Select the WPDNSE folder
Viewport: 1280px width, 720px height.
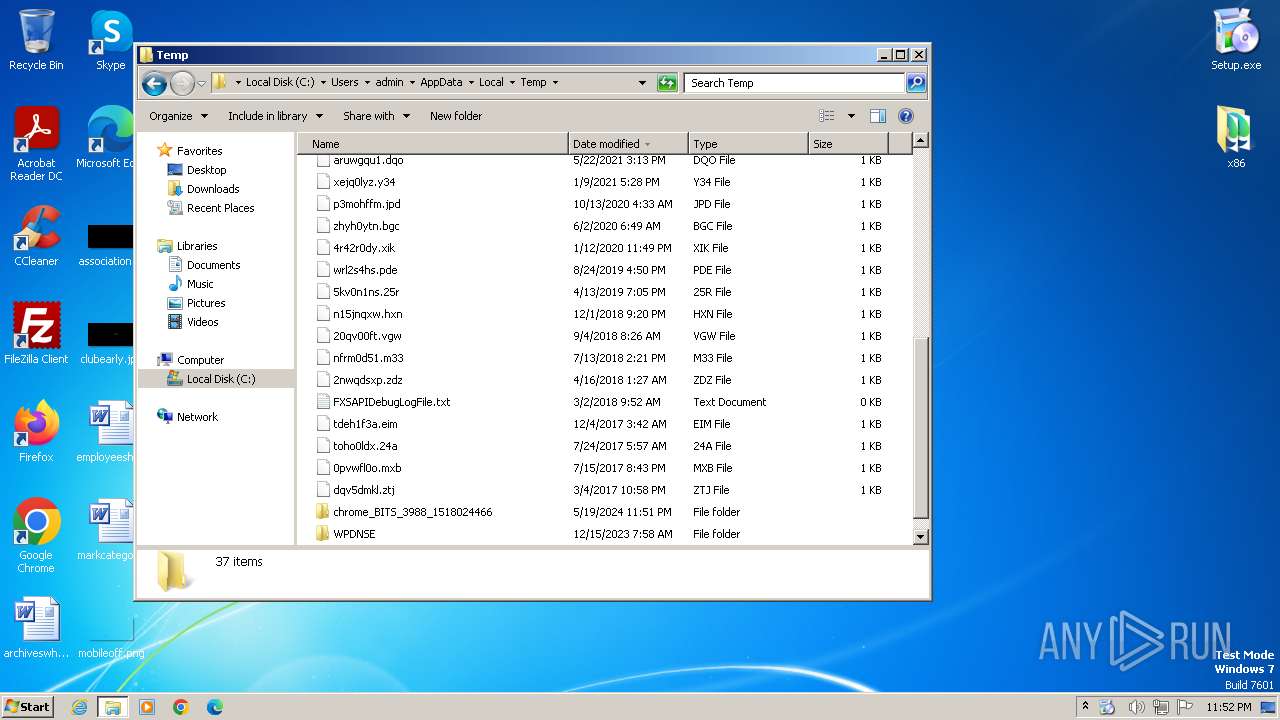354,534
